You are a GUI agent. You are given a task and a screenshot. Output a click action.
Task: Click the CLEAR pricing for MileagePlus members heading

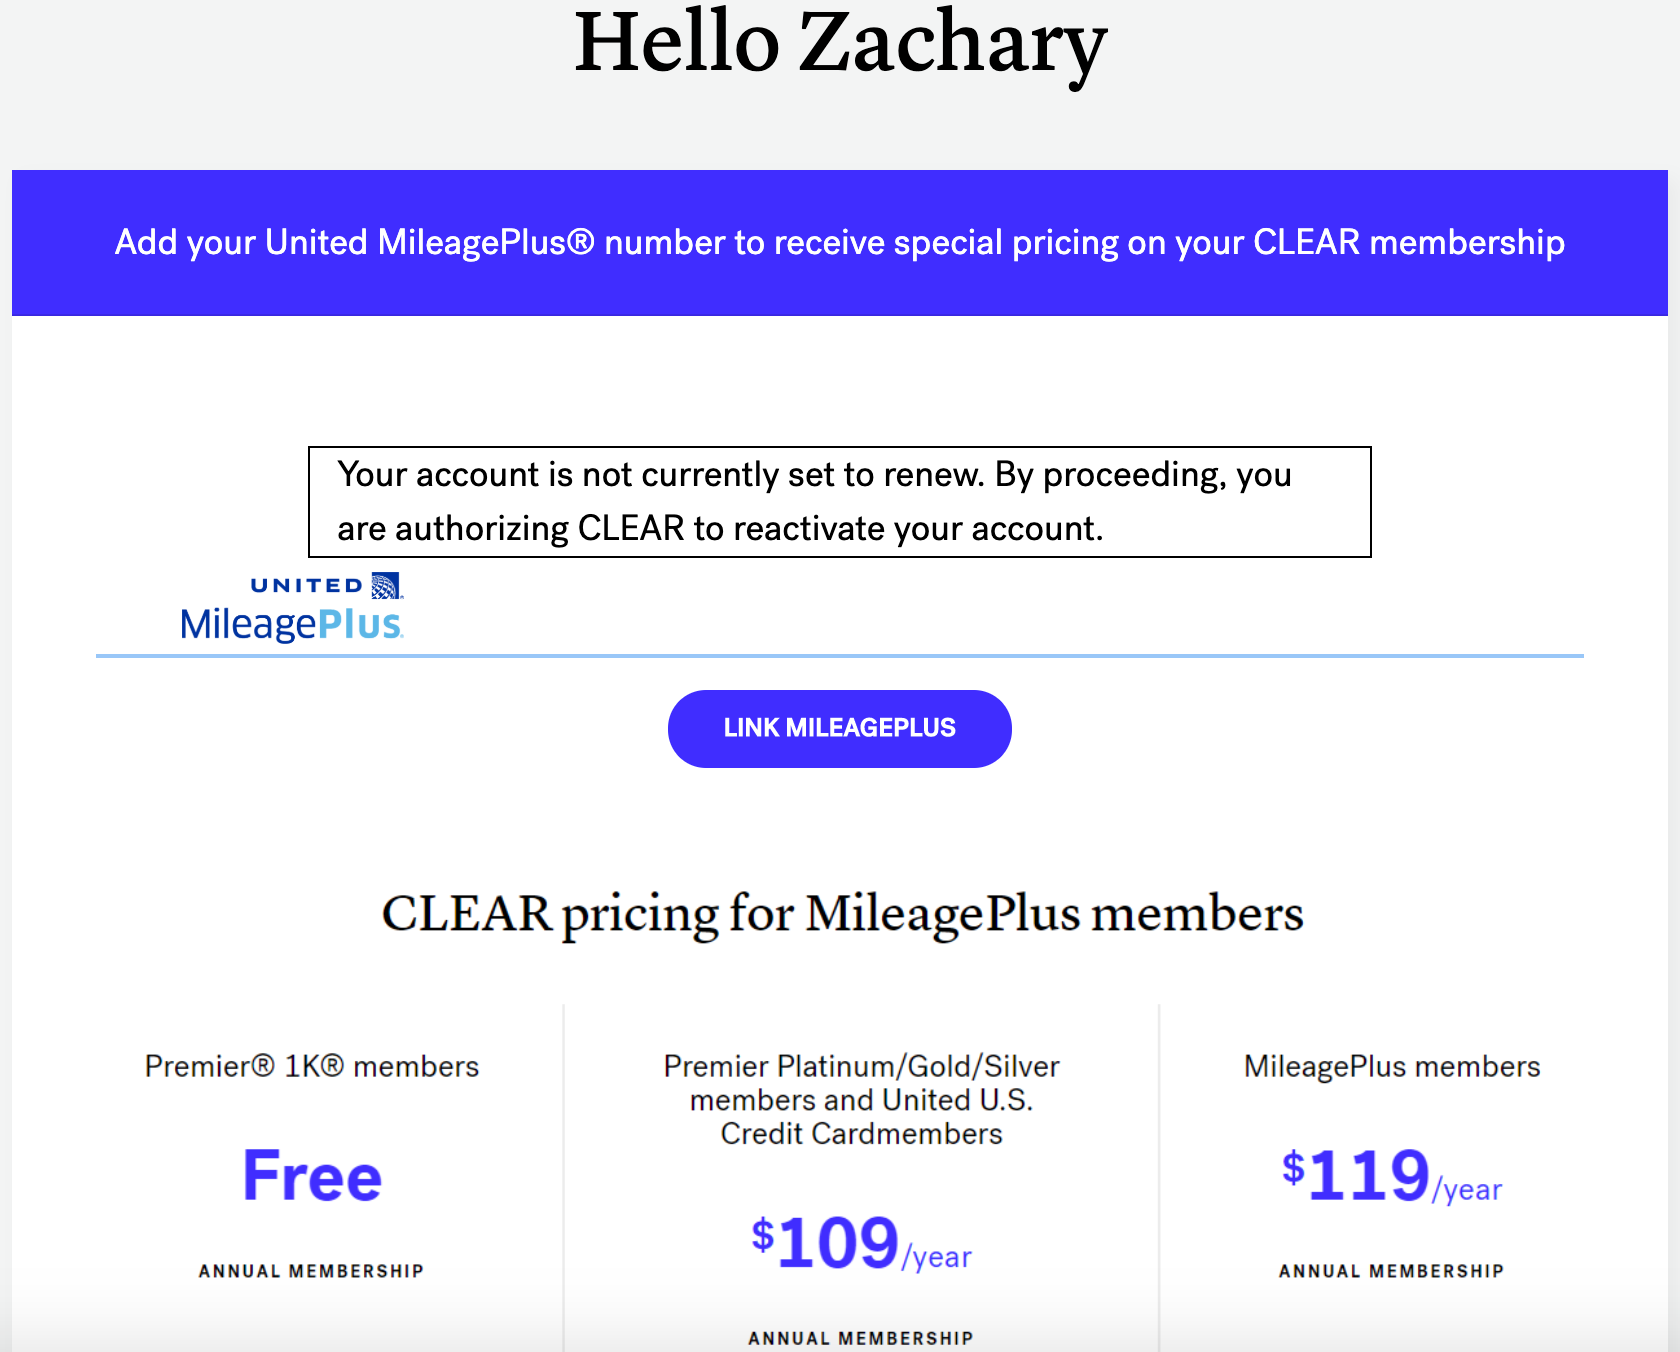click(x=842, y=914)
